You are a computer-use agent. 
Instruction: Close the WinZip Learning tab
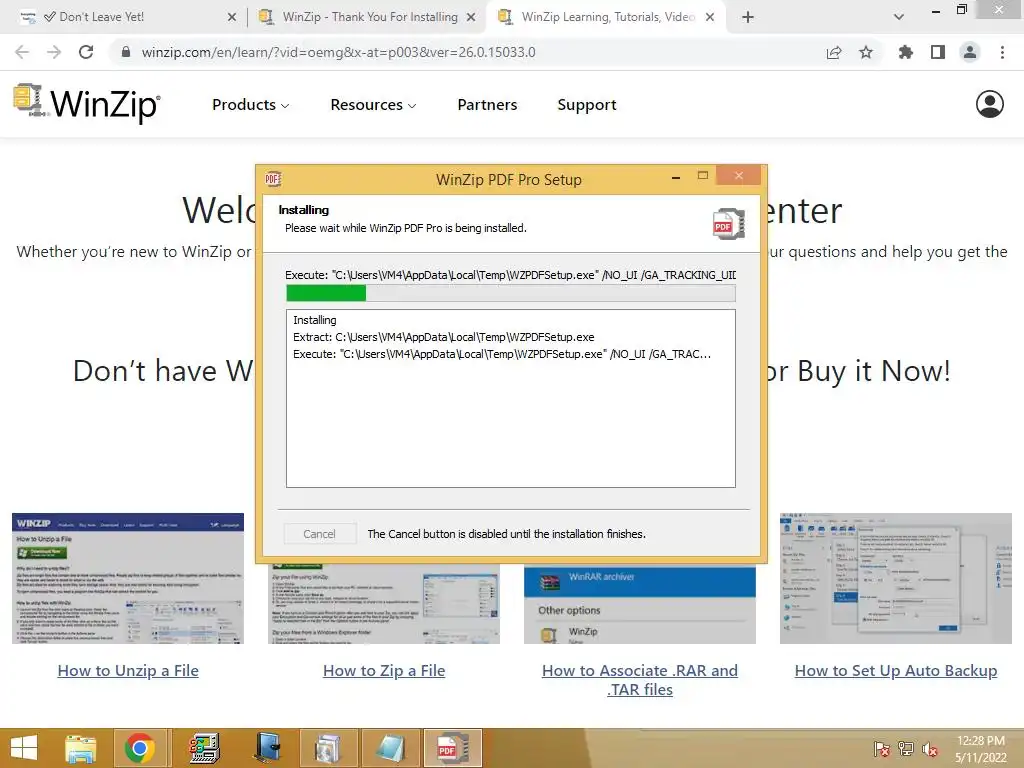tap(710, 17)
